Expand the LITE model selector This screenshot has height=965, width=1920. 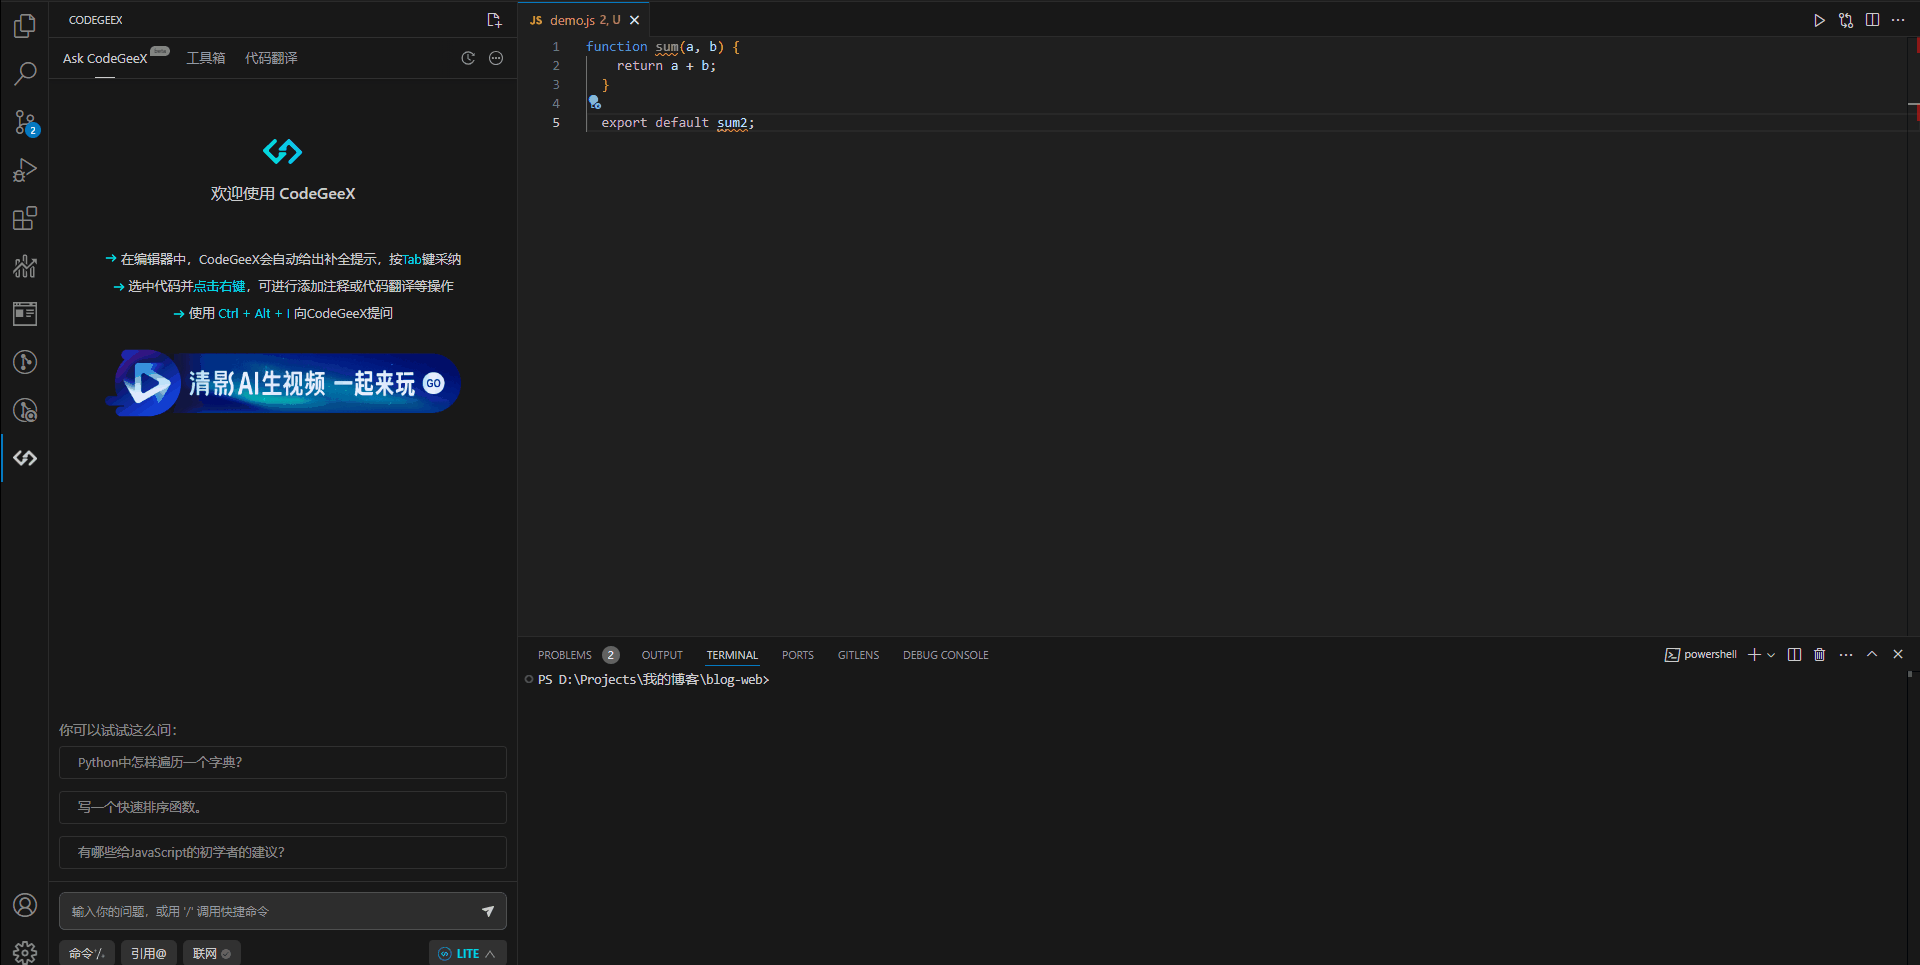(x=468, y=953)
